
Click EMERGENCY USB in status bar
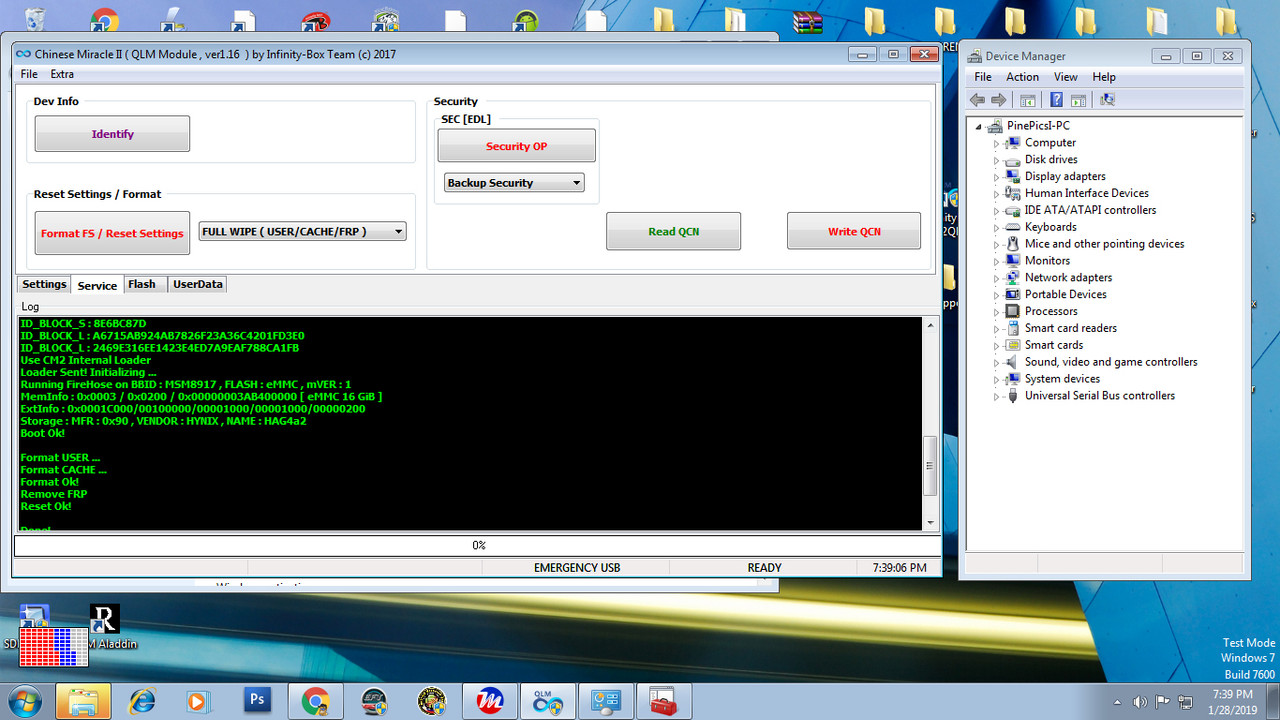pyautogui.click(x=576, y=568)
